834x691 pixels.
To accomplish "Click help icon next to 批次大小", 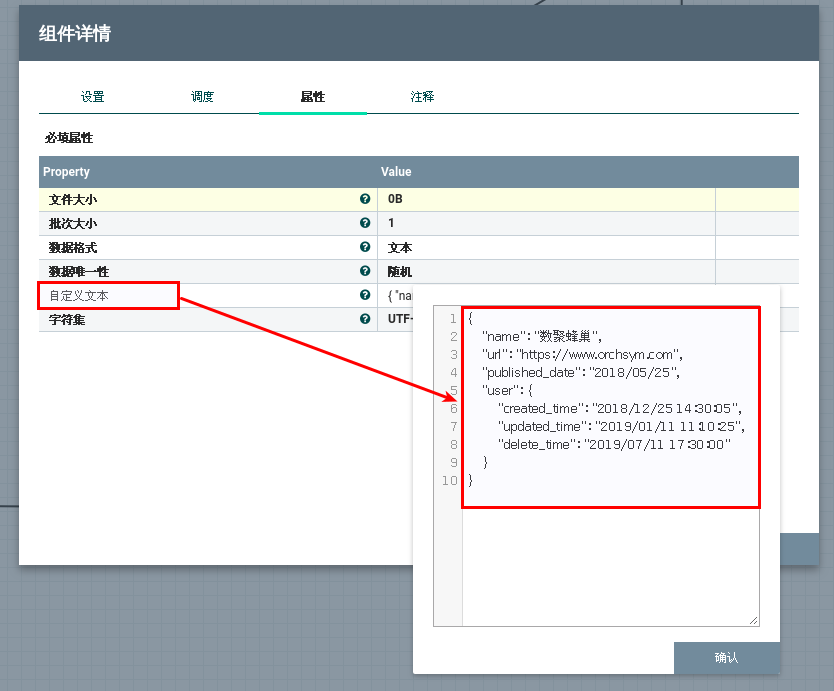I will click(365, 224).
